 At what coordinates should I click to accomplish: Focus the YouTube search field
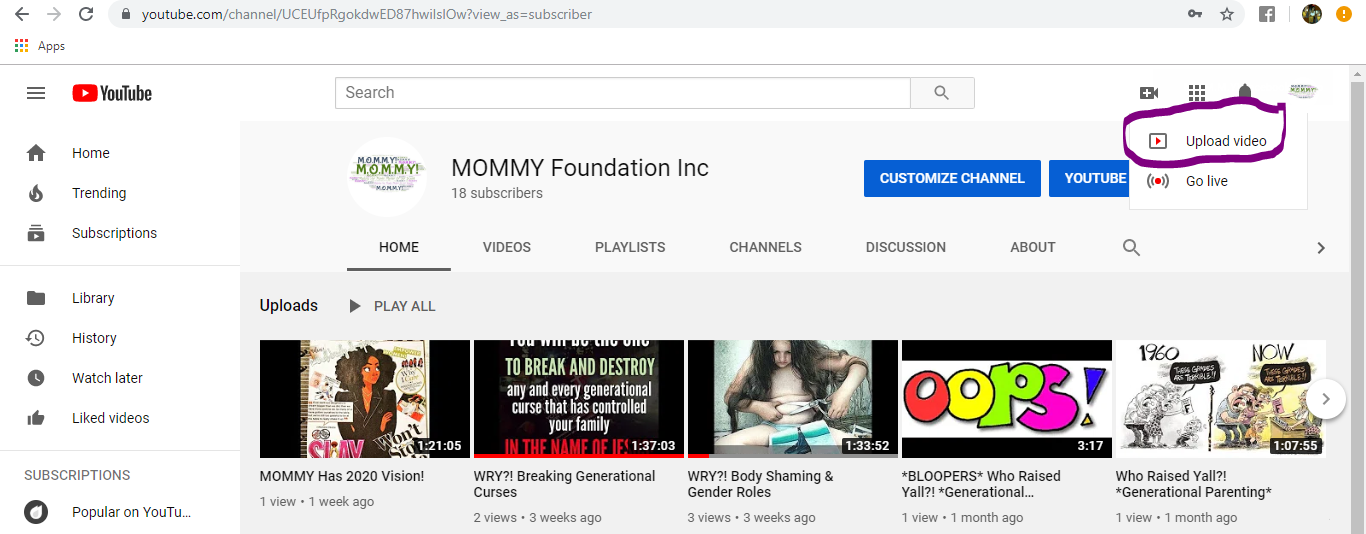pos(623,93)
